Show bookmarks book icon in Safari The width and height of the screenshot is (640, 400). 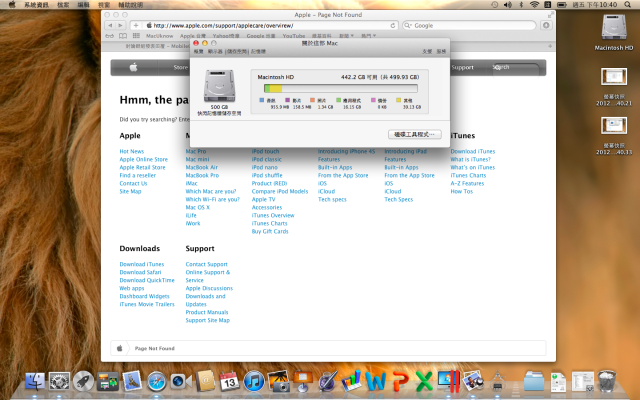(123, 36)
